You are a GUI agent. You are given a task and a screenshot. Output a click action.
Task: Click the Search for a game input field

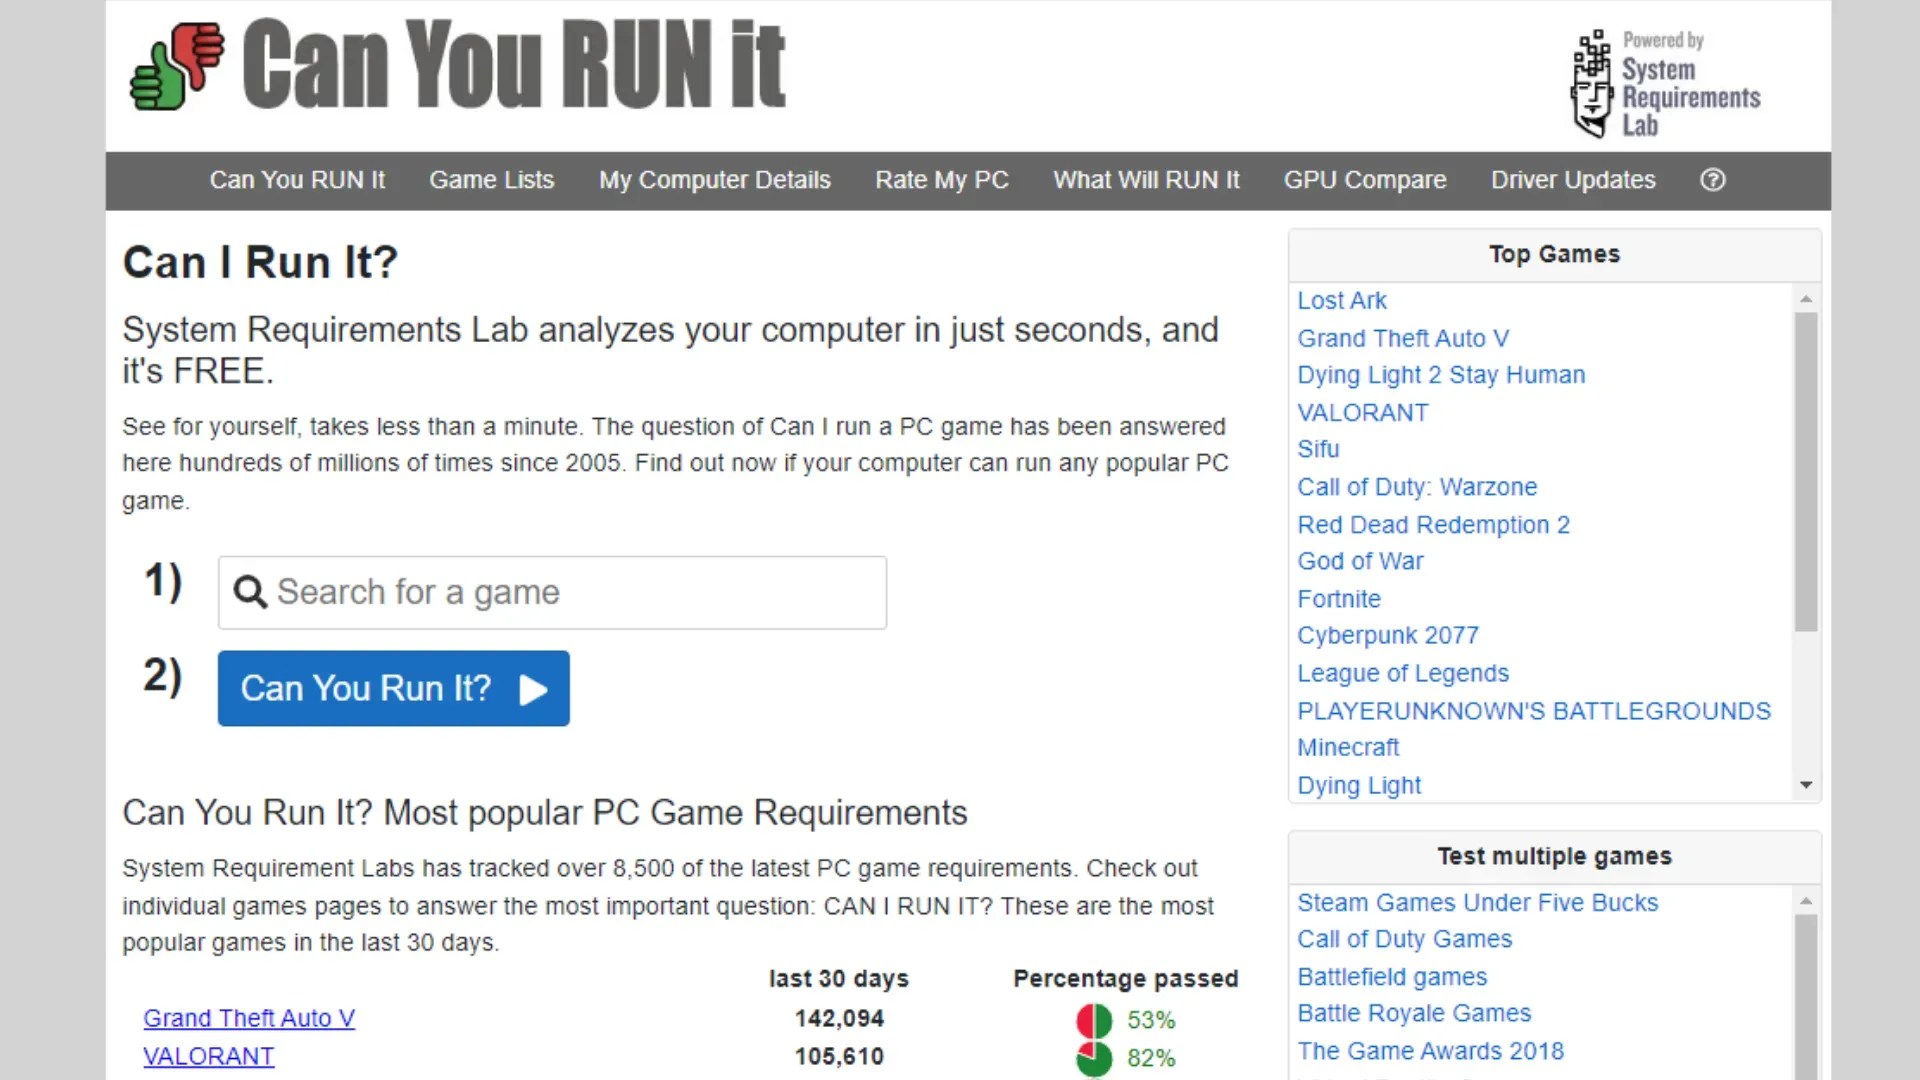coord(553,591)
